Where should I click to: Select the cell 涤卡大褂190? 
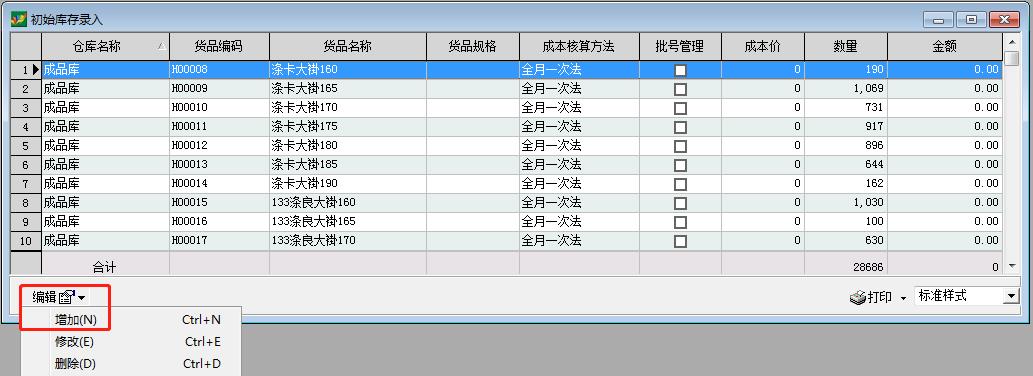[348, 184]
